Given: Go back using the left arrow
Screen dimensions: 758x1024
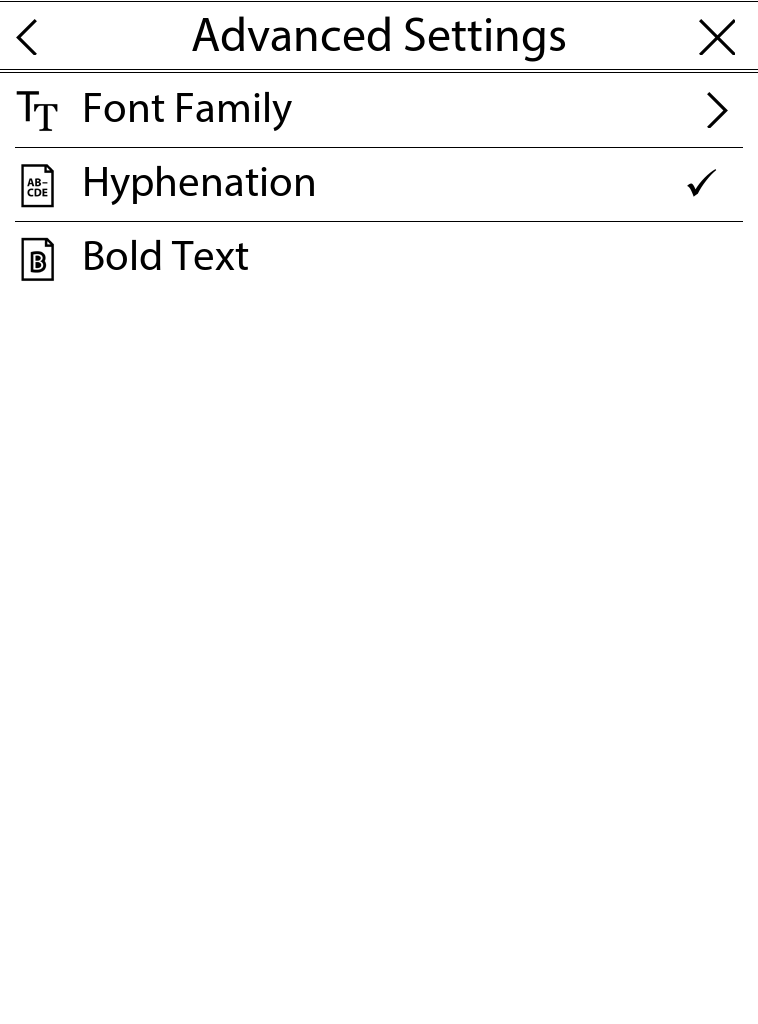Looking at the screenshot, I should pos(28,38).
